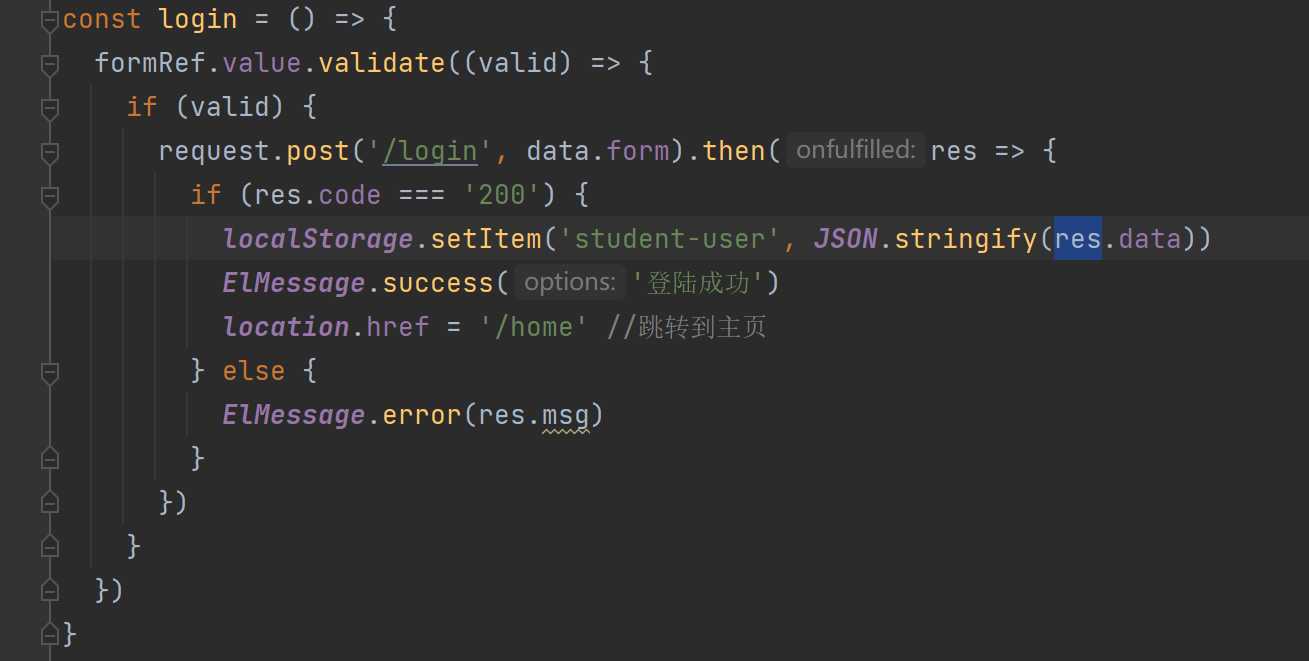Click the onfulfilled: inlay hint
This screenshot has height=661, width=1309.
coord(855,150)
